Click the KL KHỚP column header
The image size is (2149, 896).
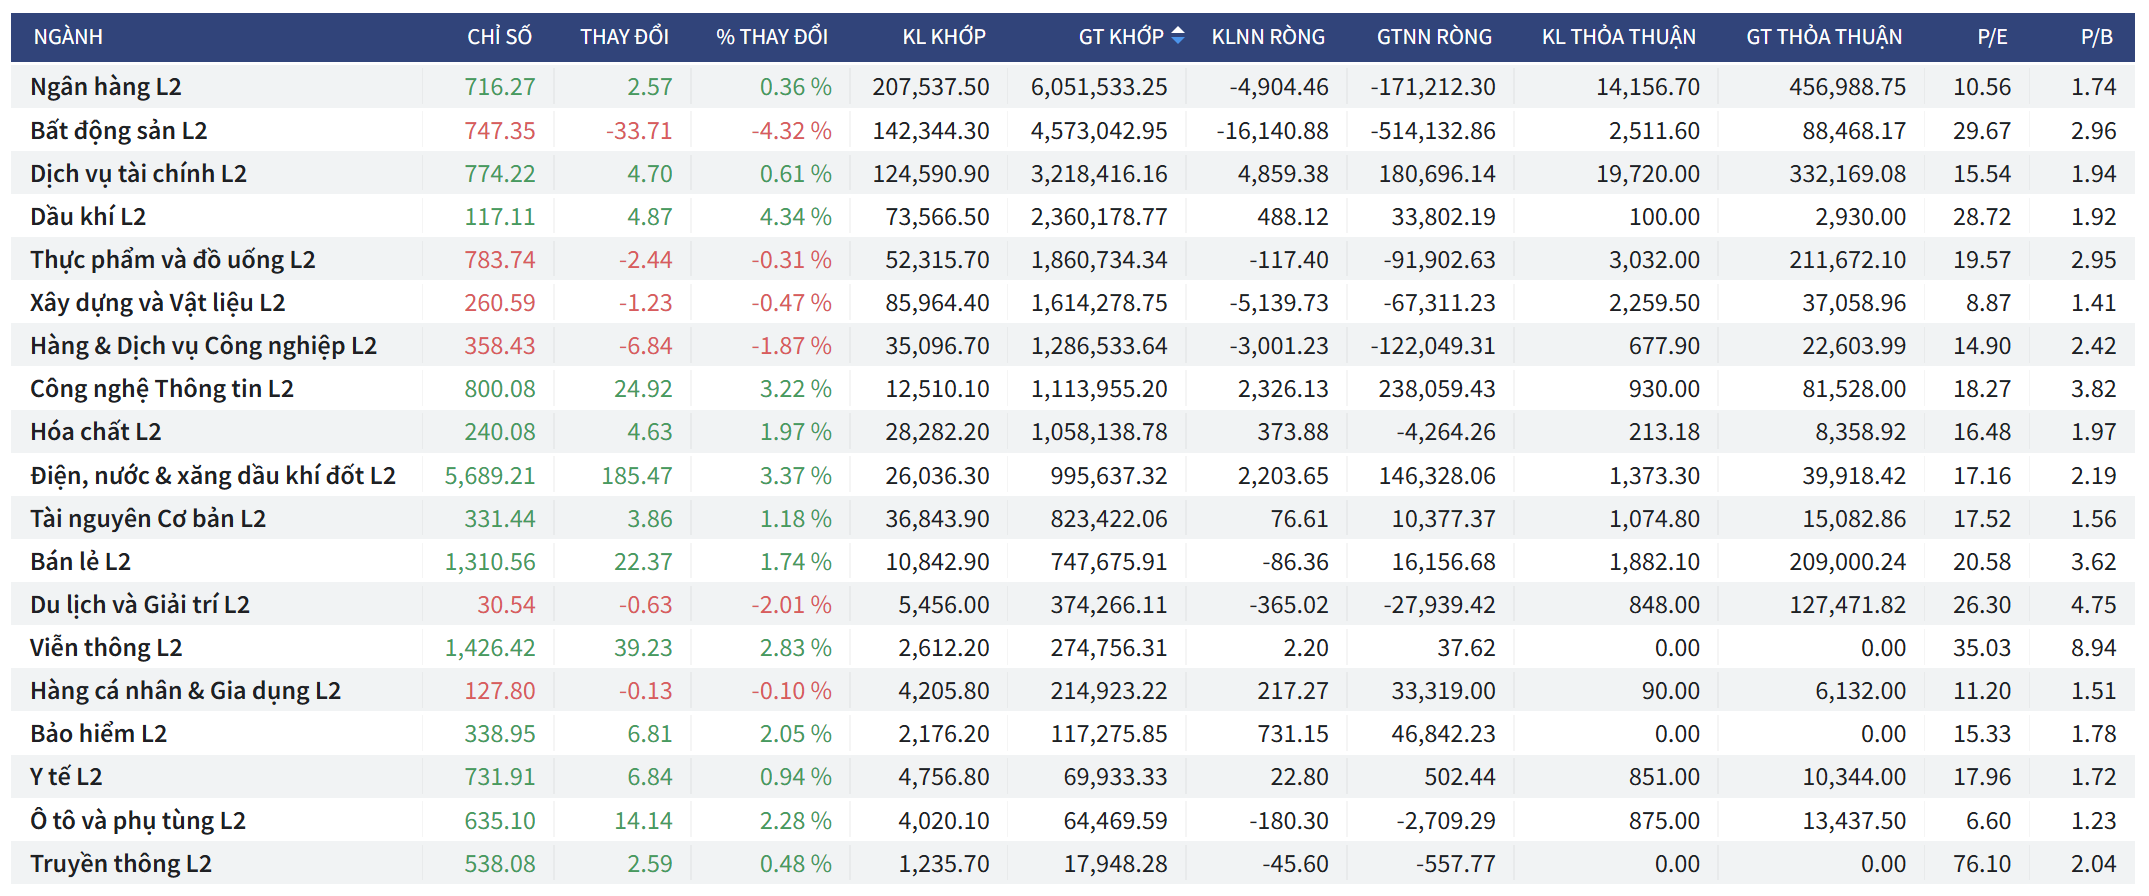point(943,37)
